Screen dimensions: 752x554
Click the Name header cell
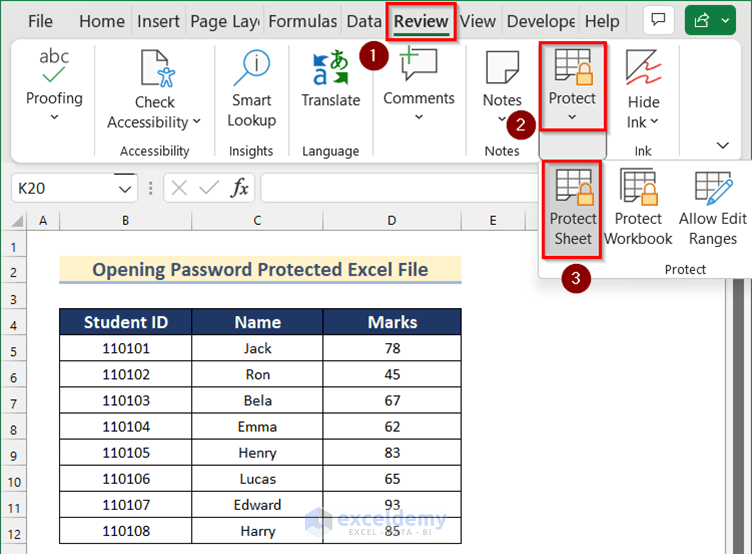258,322
